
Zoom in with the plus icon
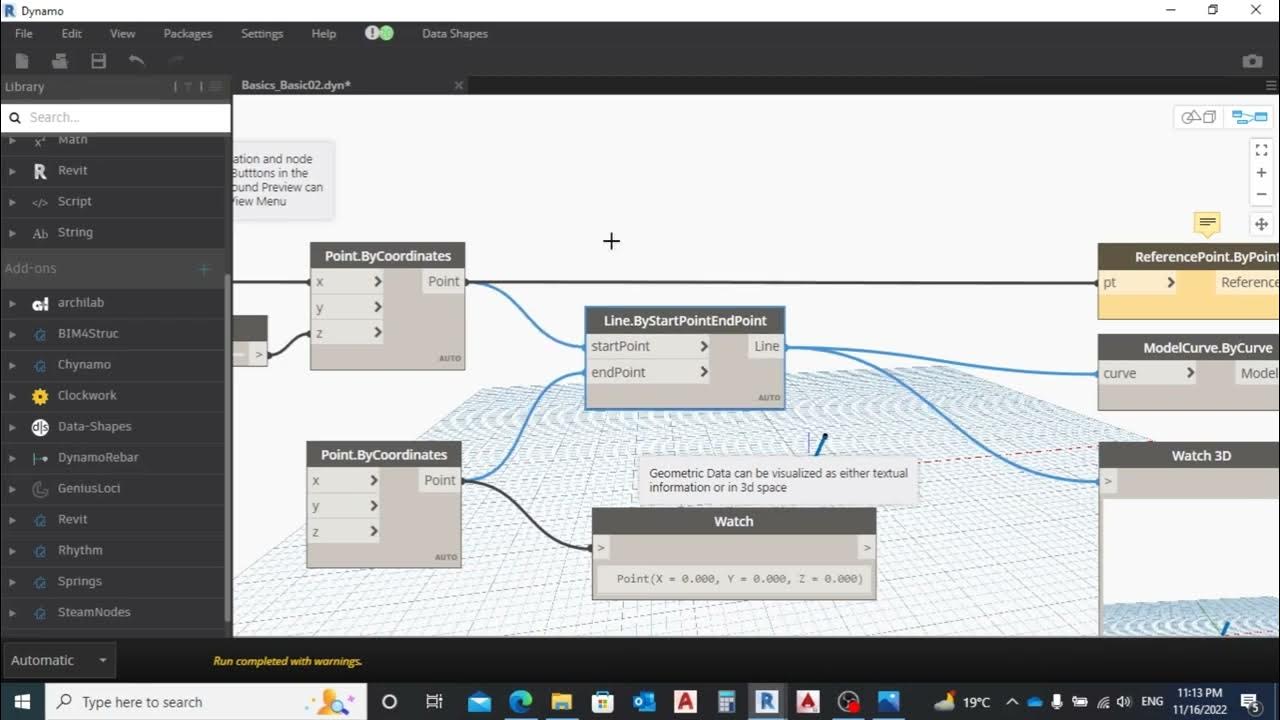pyautogui.click(x=1261, y=172)
